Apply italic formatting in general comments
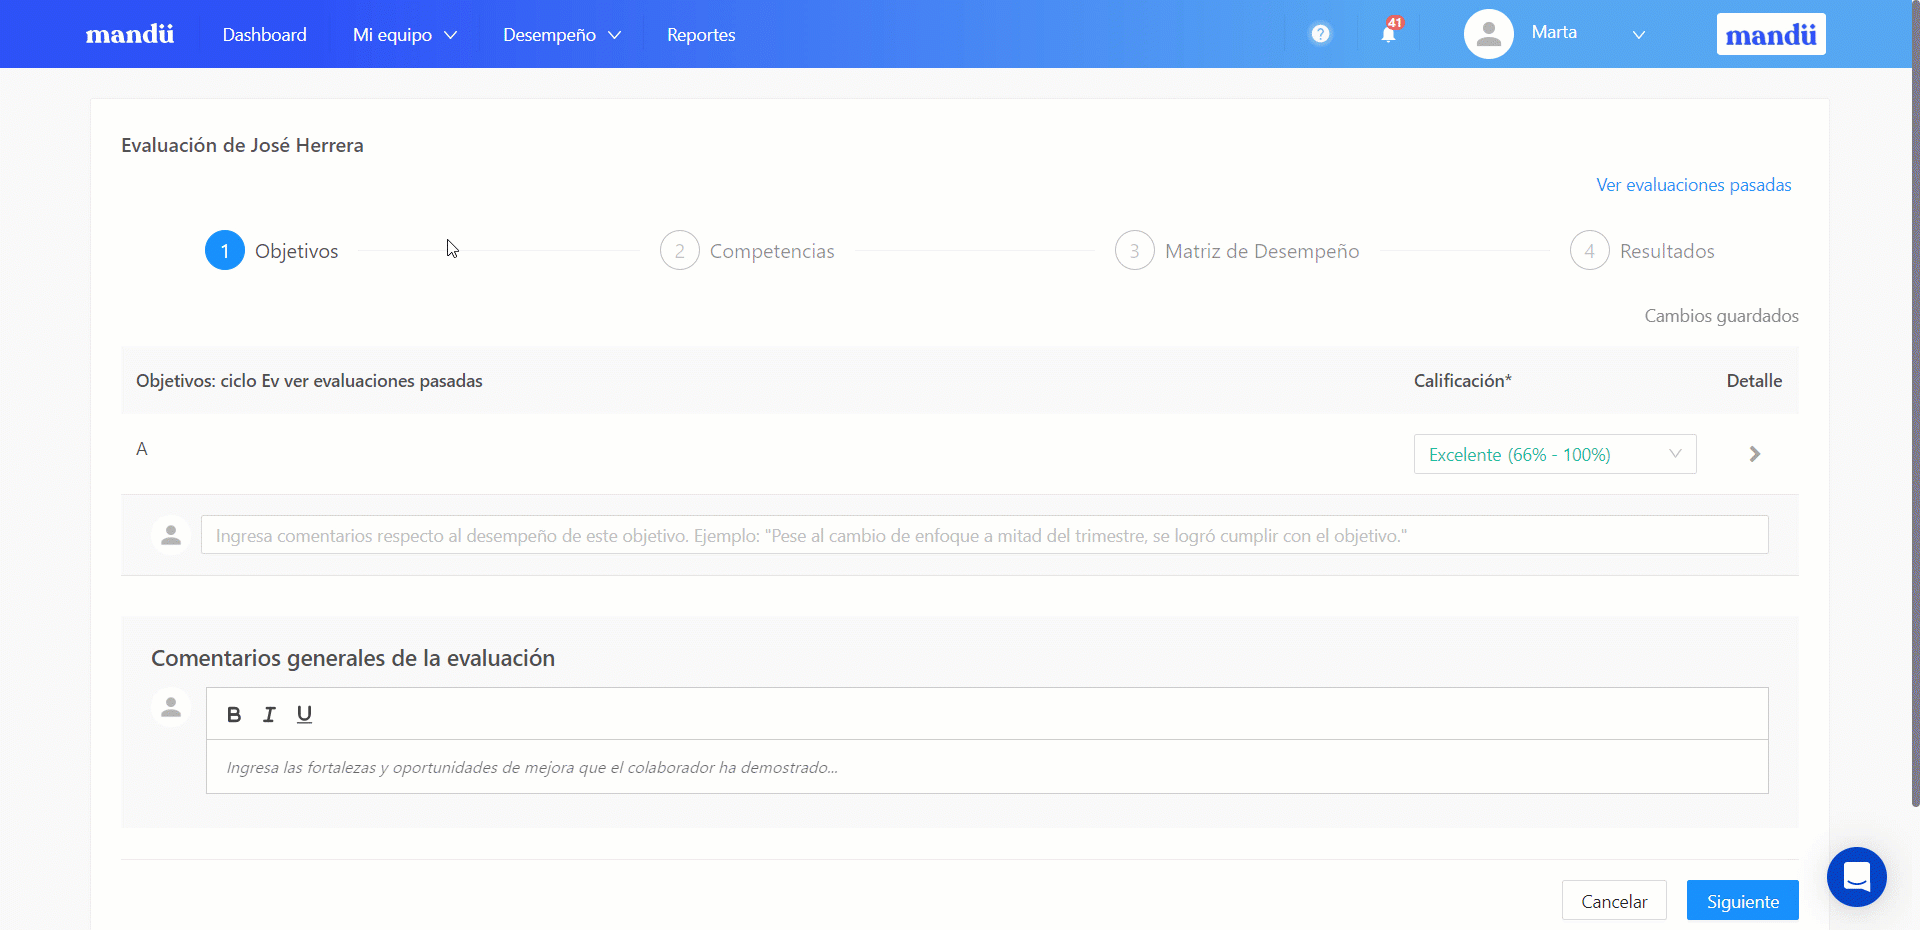 pyautogui.click(x=269, y=714)
